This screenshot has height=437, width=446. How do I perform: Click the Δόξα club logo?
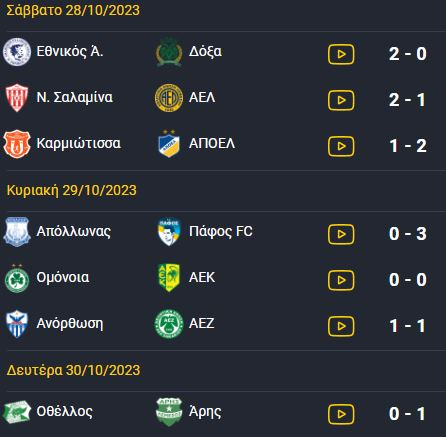click(x=169, y=52)
